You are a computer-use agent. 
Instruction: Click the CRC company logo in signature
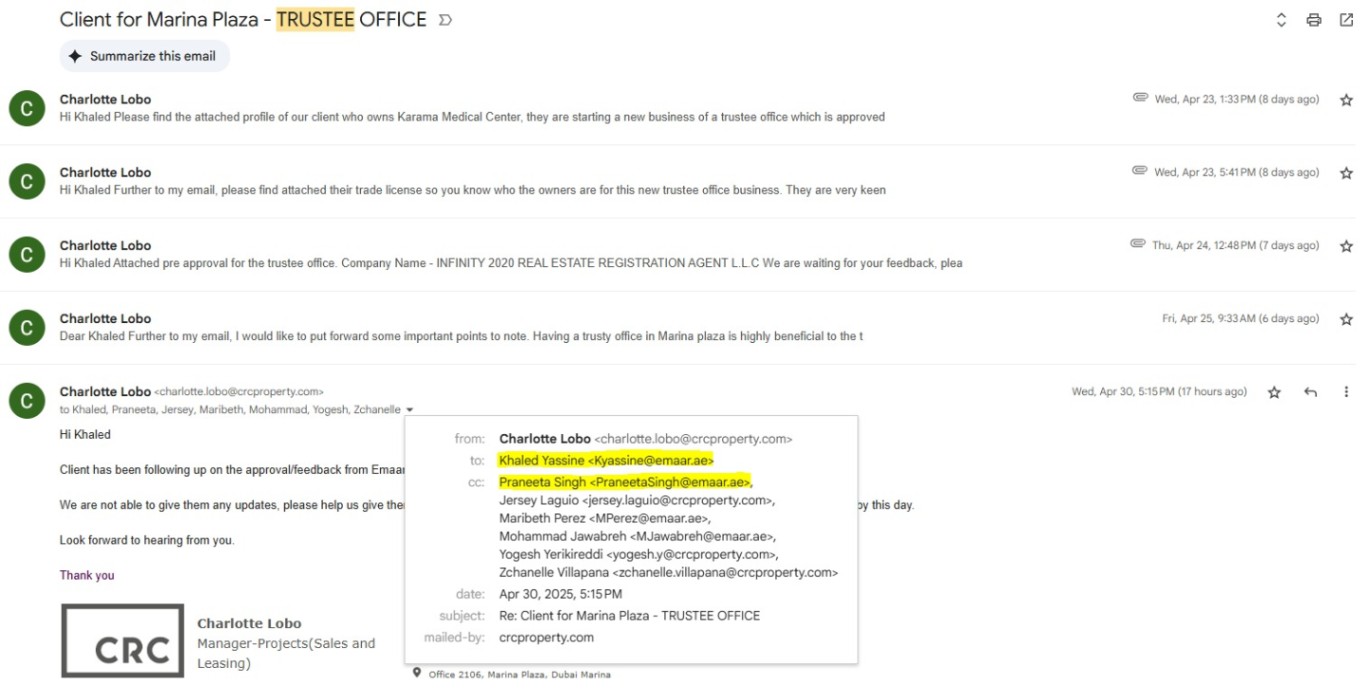coord(122,641)
